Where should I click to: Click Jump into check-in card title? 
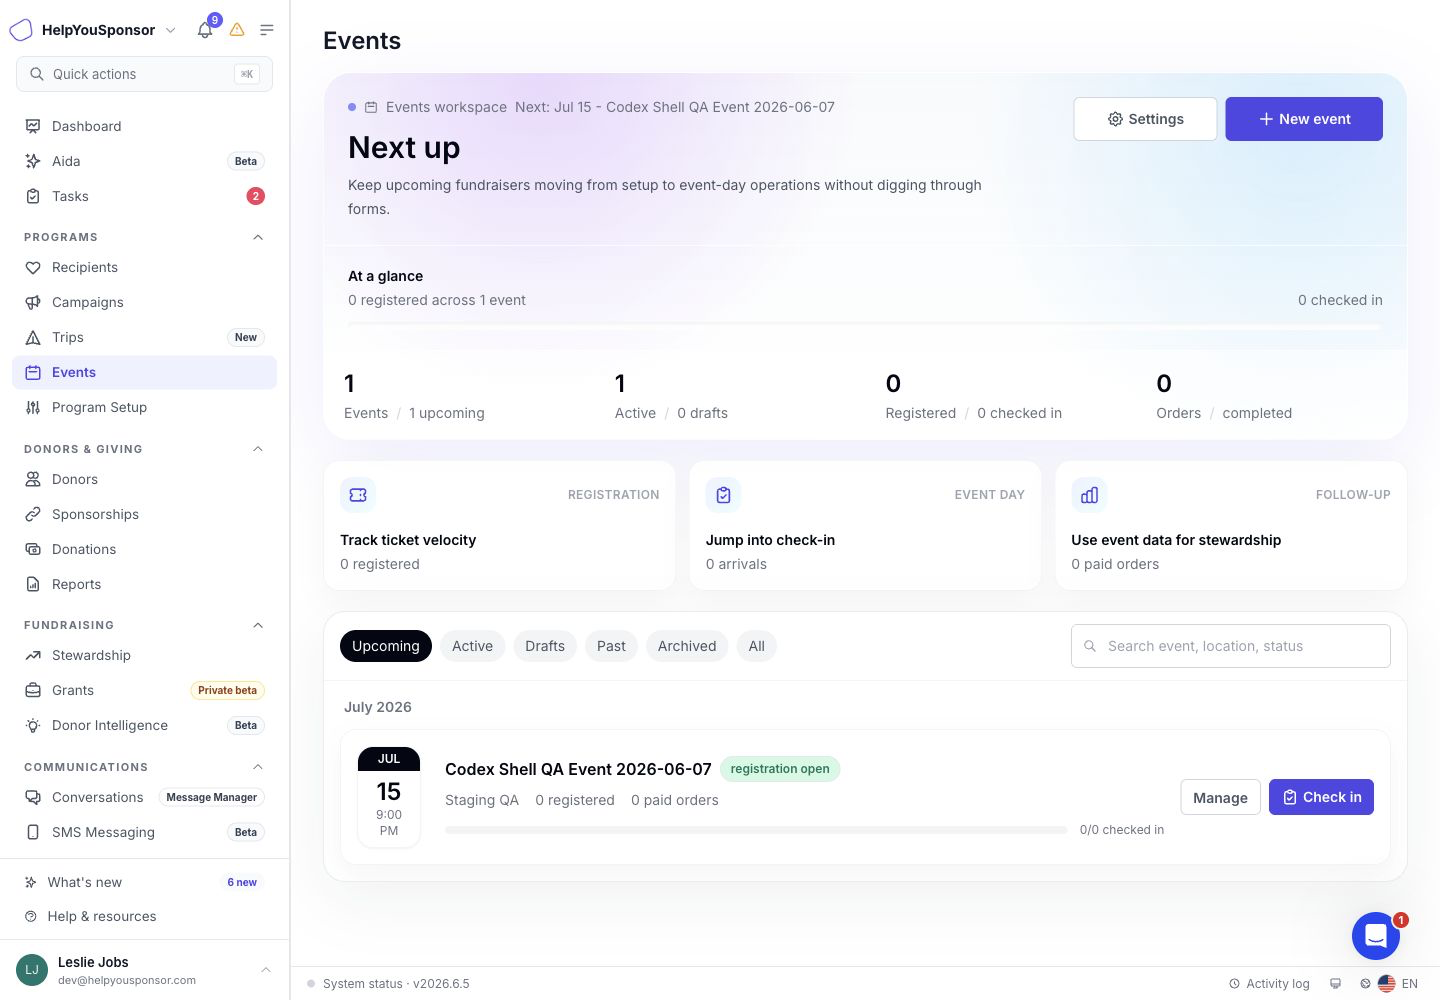(x=770, y=540)
